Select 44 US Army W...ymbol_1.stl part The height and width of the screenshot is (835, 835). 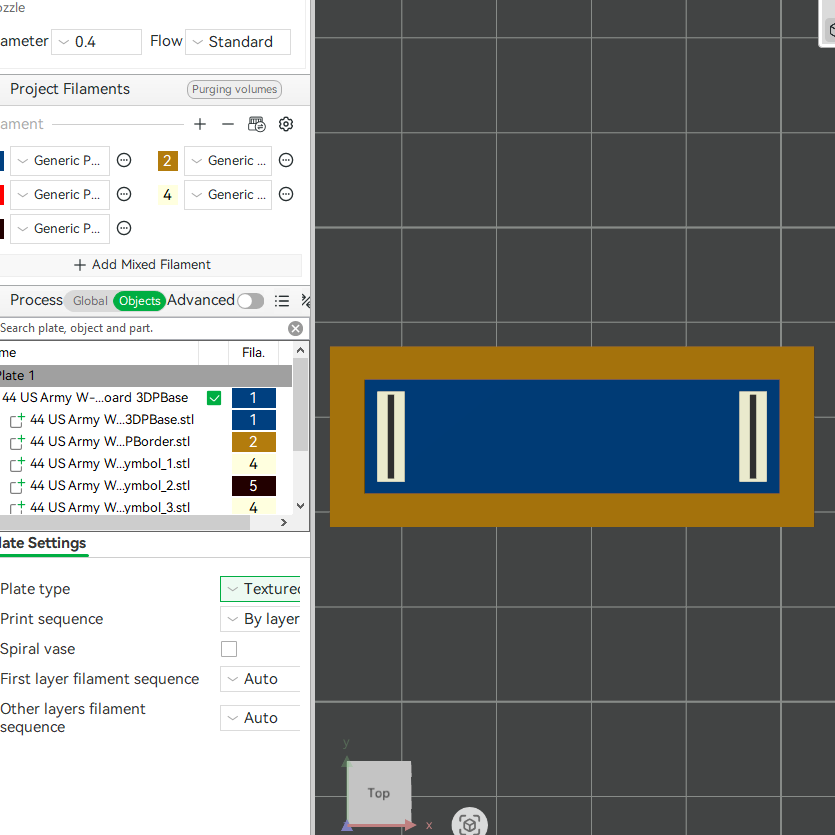(x=110, y=464)
